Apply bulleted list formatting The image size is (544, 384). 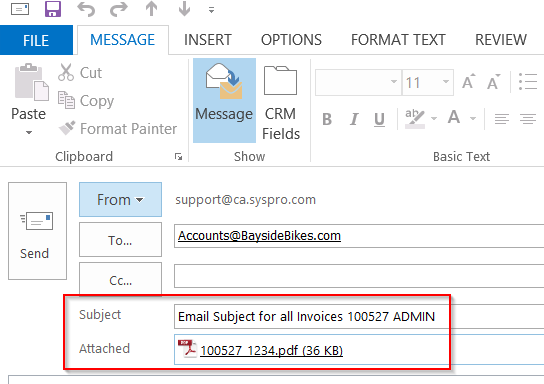pos(528,82)
